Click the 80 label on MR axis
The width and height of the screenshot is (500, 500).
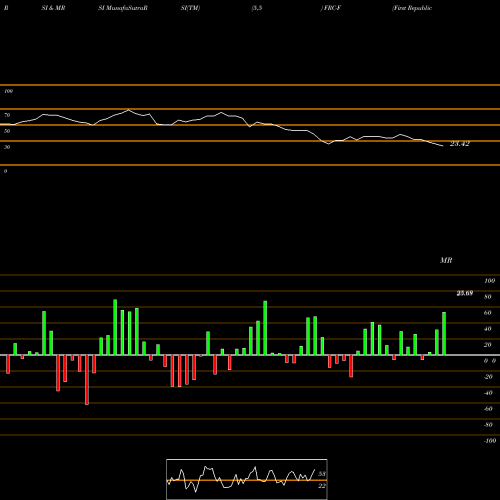click(488, 297)
